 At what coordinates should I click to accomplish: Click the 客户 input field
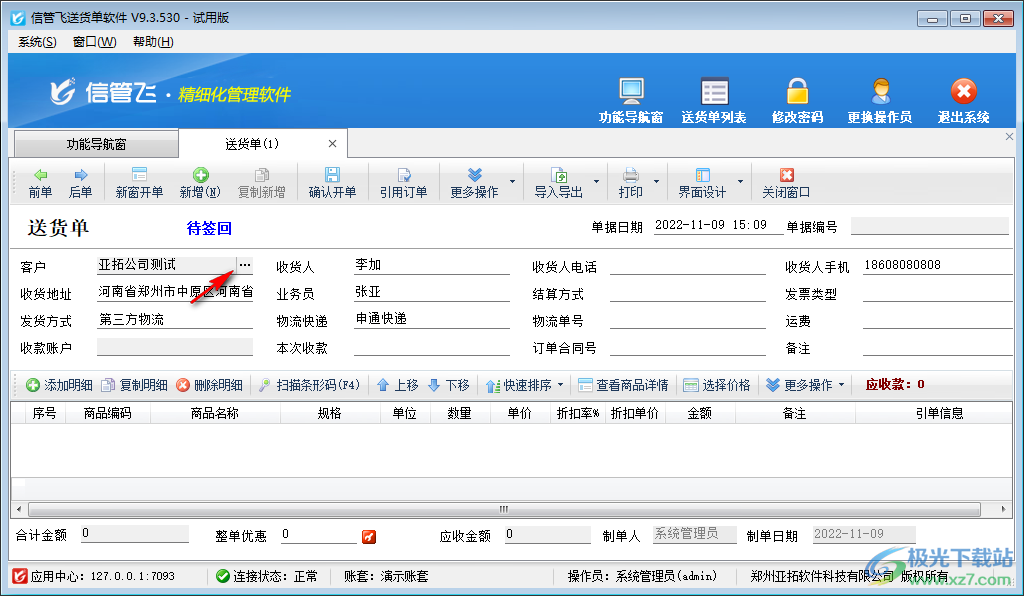167,265
